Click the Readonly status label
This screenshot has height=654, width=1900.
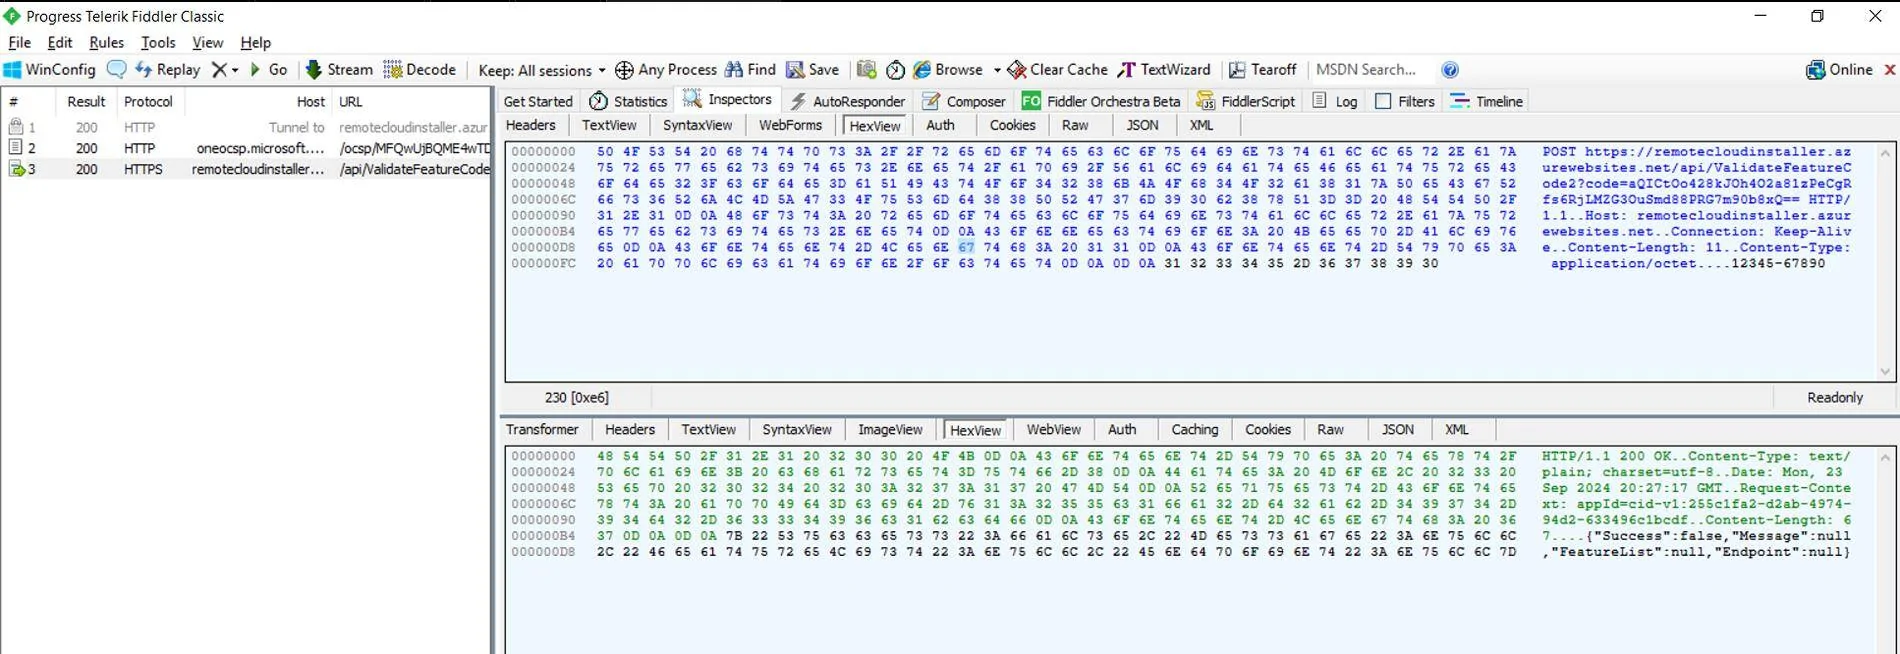1835,397
